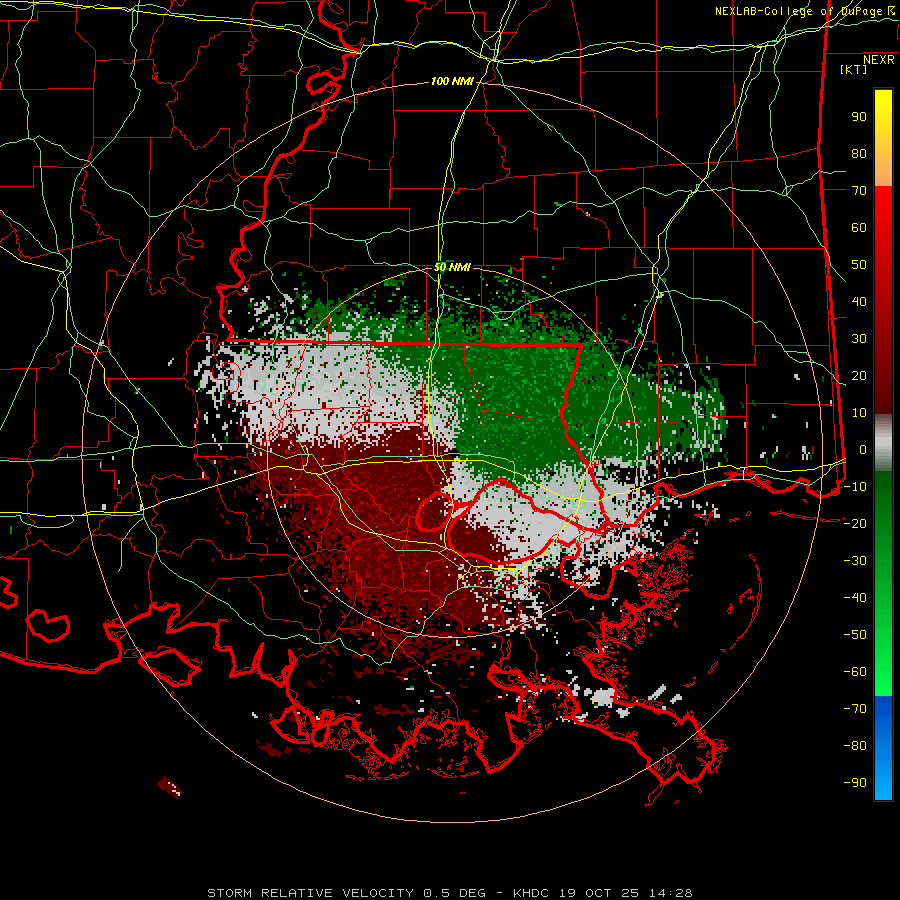The width and height of the screenshot is (900, 900).
Task: Click the 60 value on velocity scale
Action: coord(859,228)
